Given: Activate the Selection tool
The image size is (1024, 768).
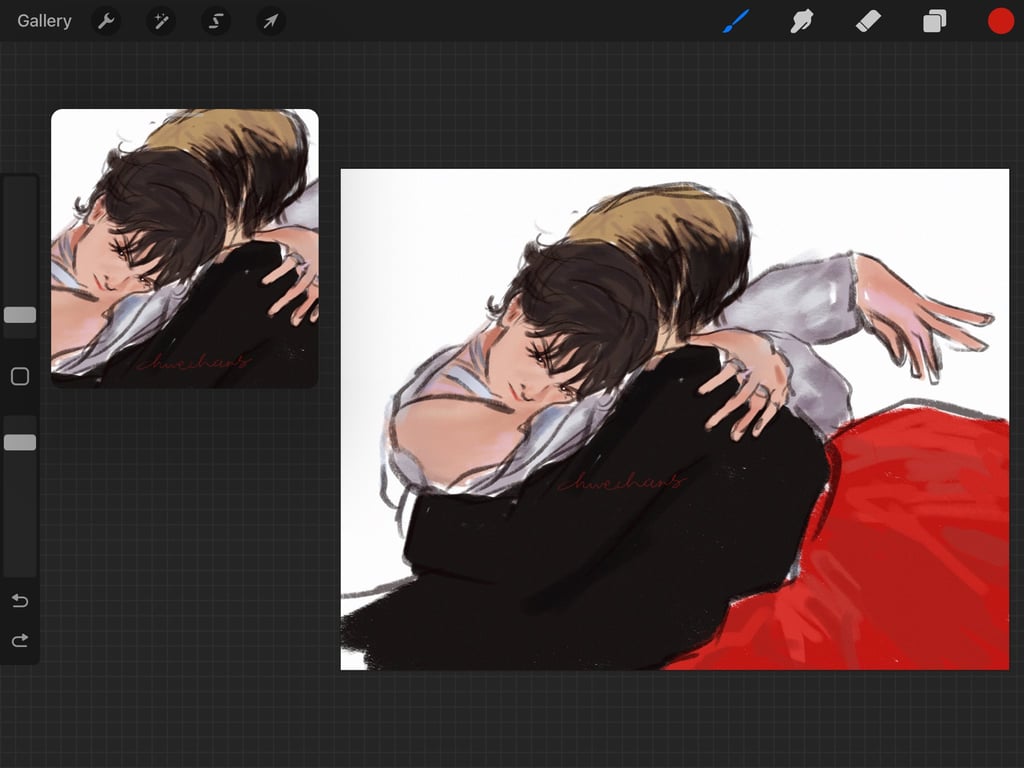Looking at the screenshot, I should (216, 22).
